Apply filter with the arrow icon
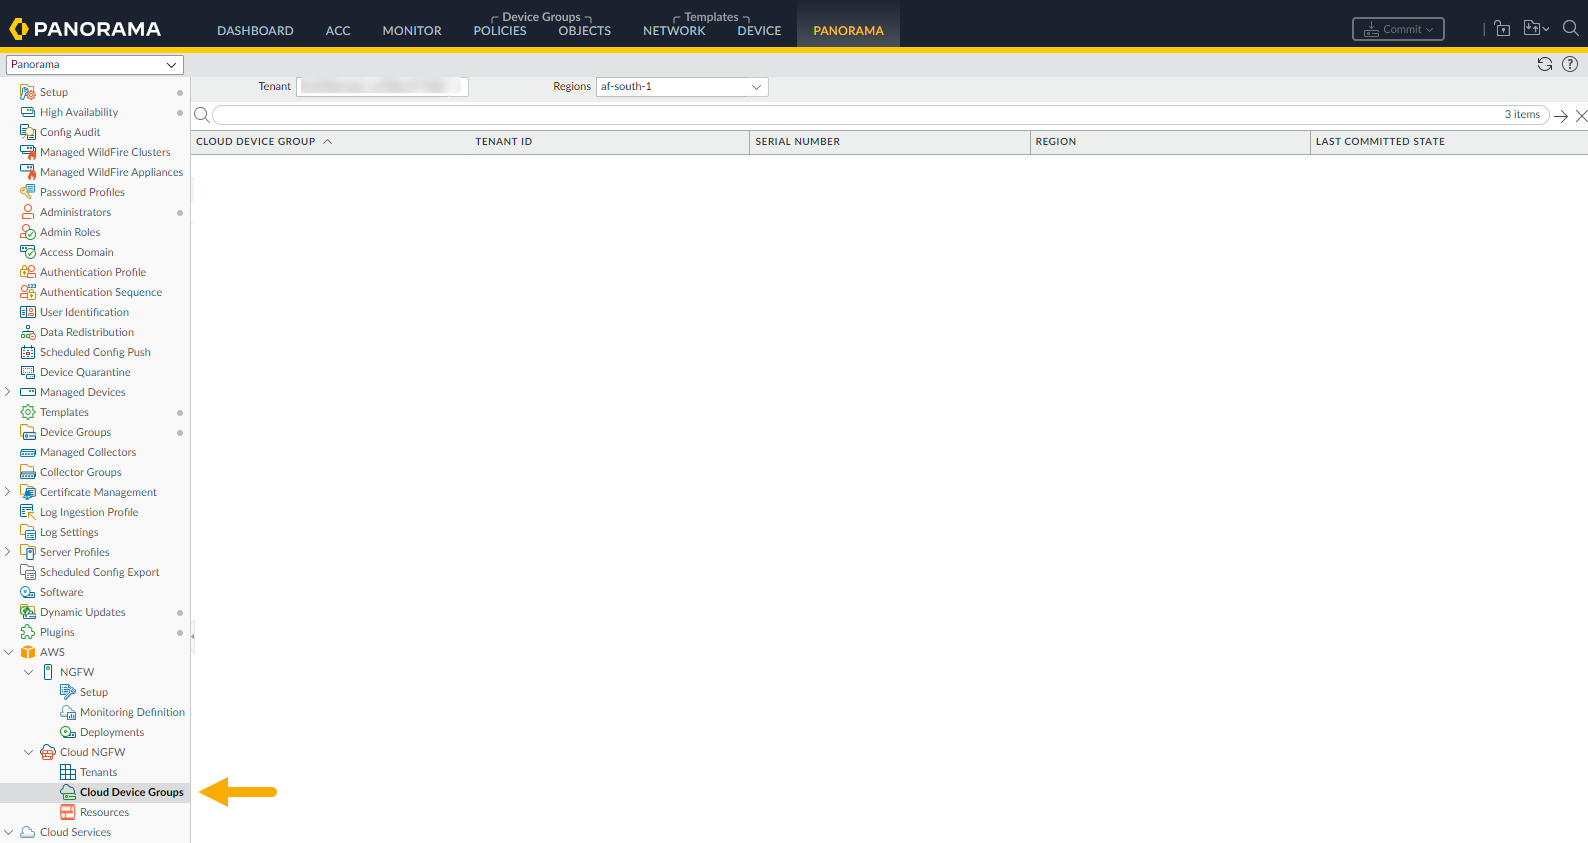Image resolution: width=1588 pixels, height=843 pixels. (1561, 116)
